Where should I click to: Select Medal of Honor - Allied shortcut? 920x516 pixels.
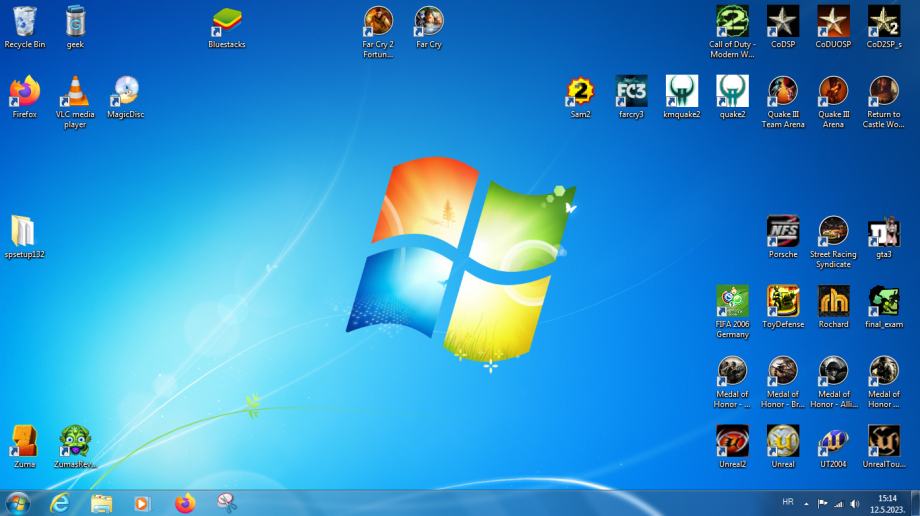click(833, 382)
